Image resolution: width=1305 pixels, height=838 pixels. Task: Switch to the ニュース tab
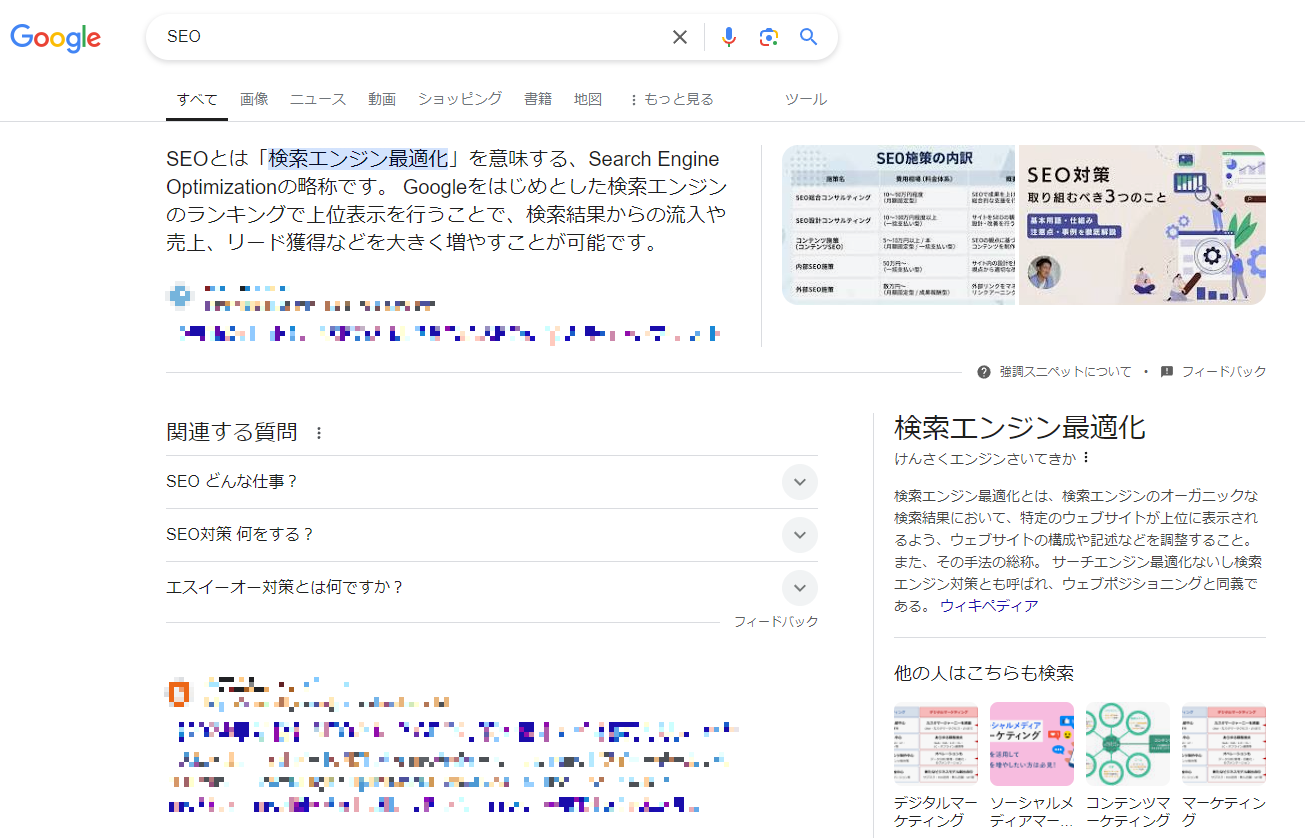pyautogui.click(x=317, y=99)
